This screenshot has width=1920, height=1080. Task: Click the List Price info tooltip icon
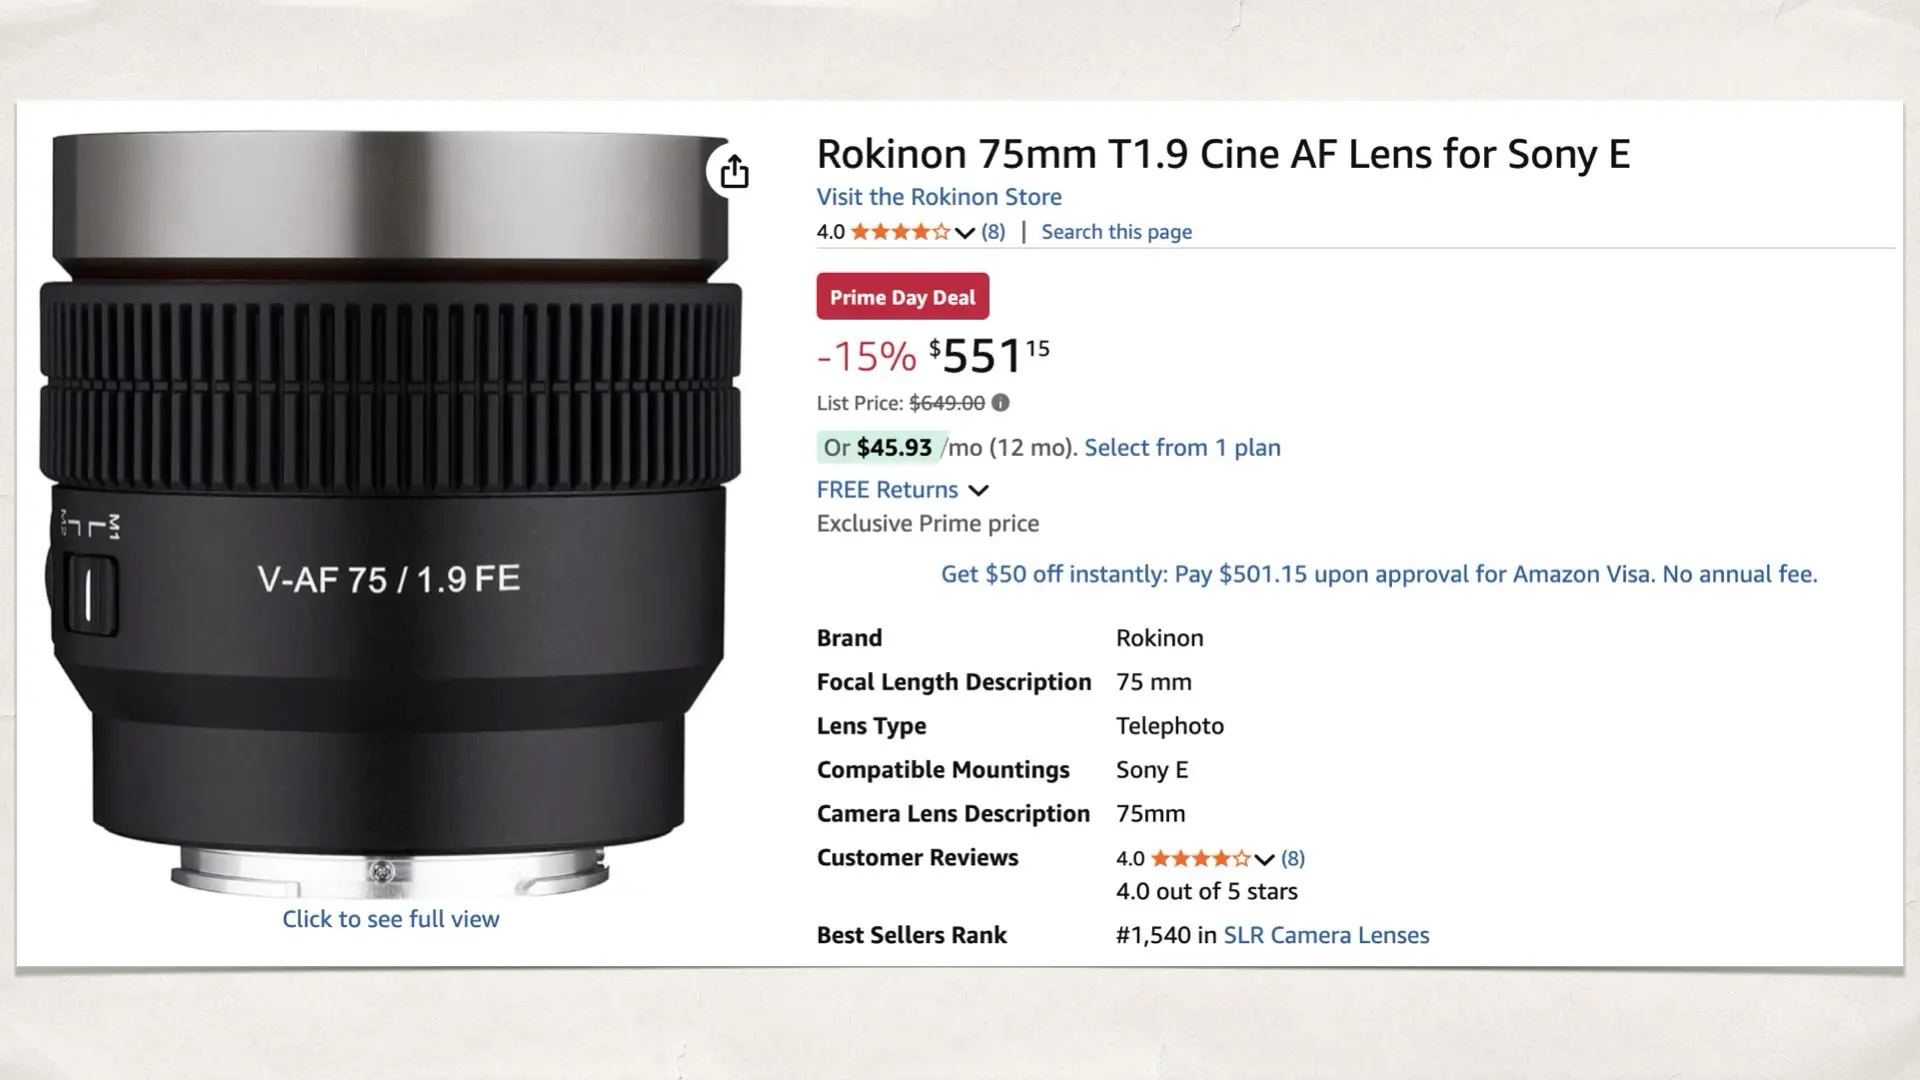(x=1001, y=403)
